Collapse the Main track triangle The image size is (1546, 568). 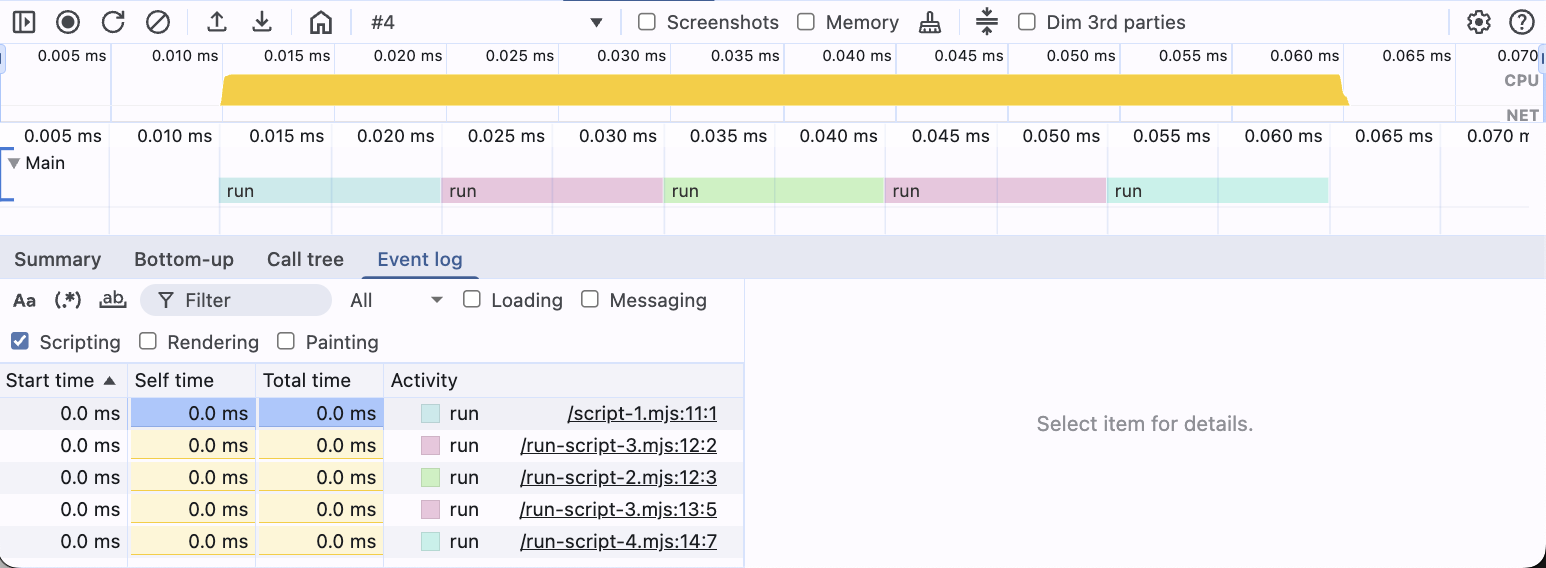[x=14, y=163]
